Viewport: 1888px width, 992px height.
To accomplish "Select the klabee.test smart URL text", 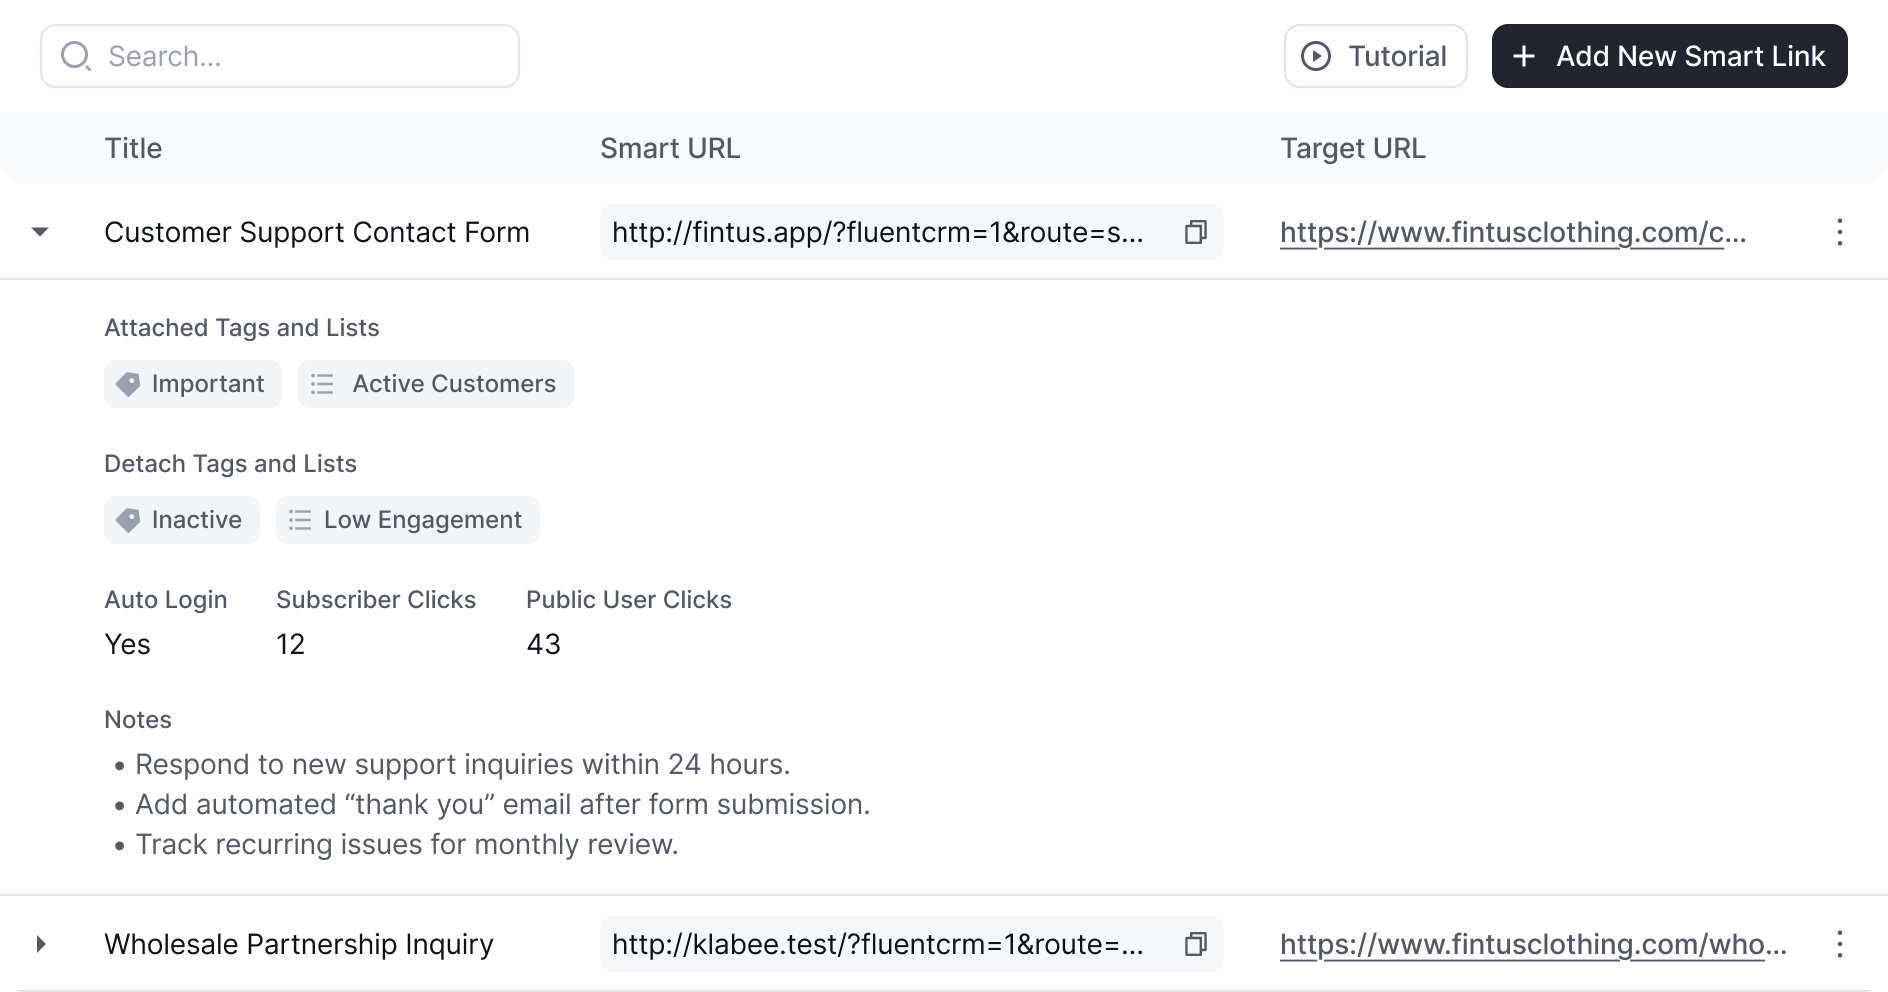I will pyautogui.click(x=878, y=944).
